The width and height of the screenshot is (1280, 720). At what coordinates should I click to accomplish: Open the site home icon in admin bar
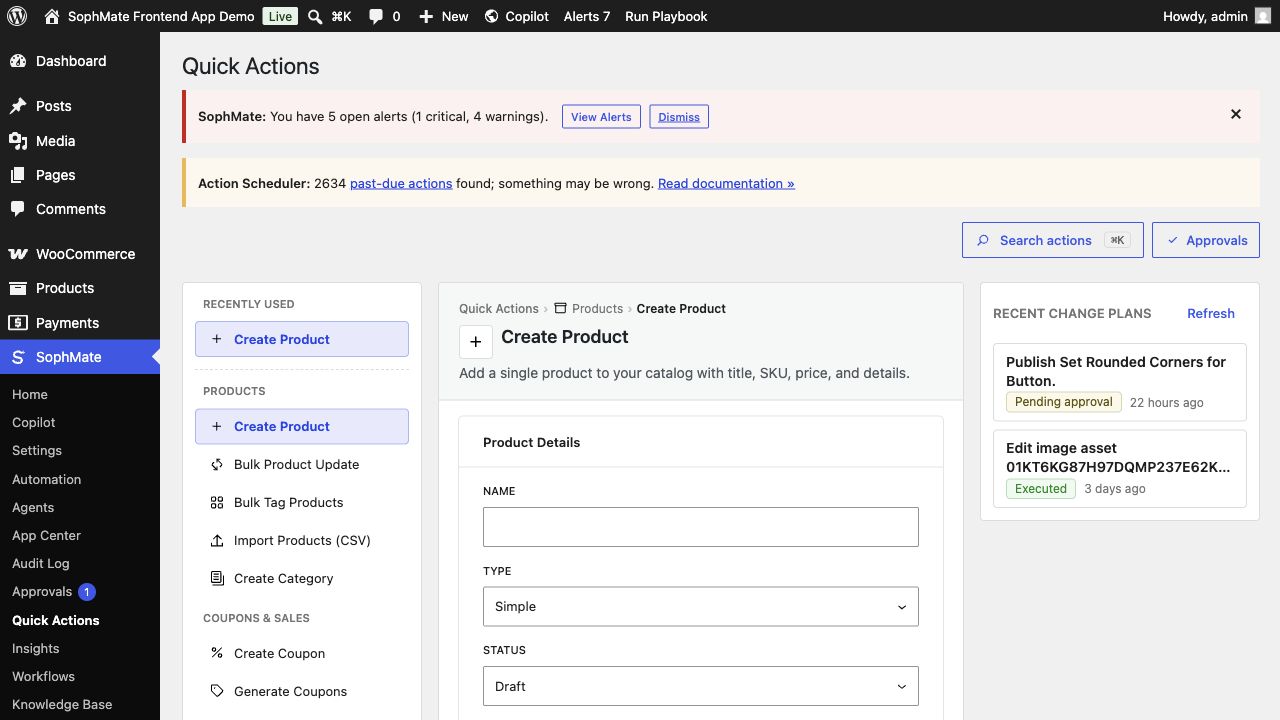point(52,16)
